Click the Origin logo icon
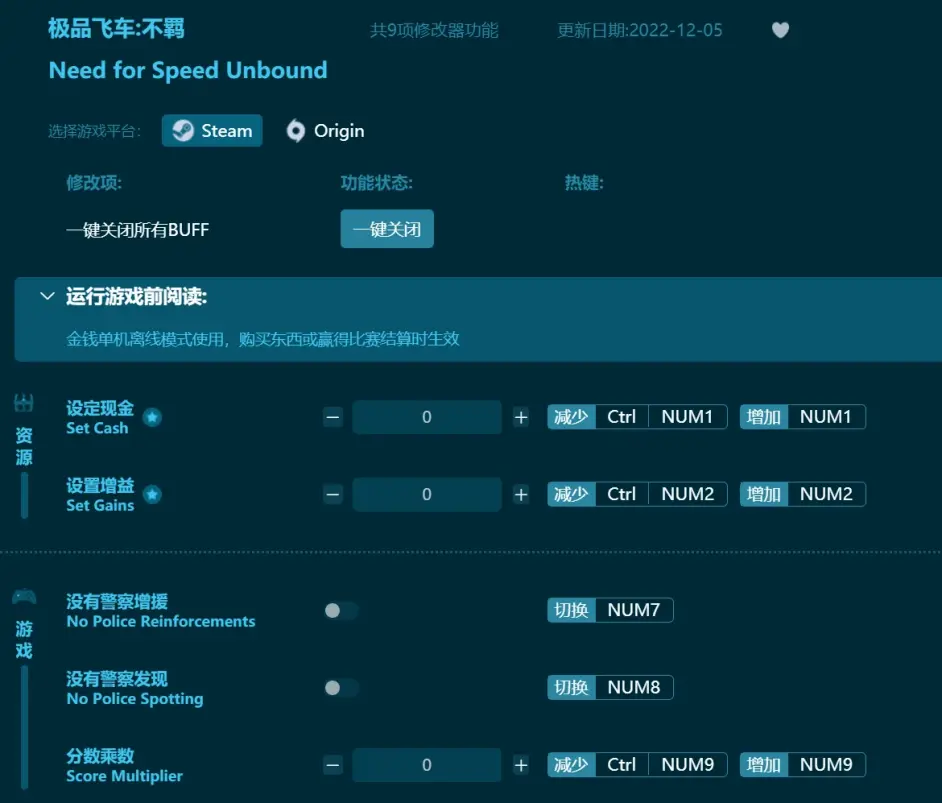This screenshot has width=942, height=803. [x=296, y=130]
